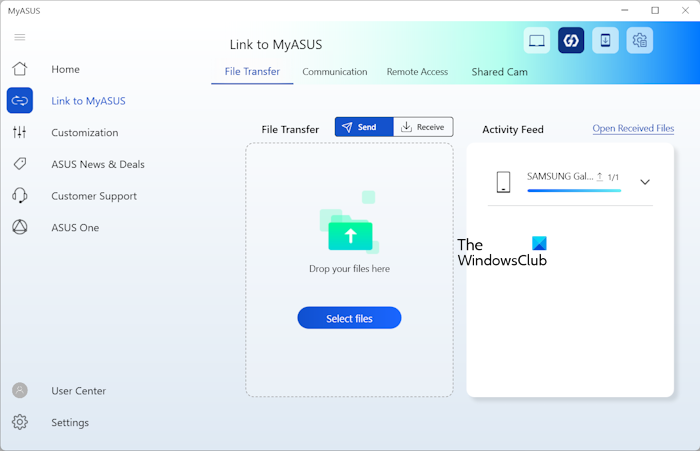Maximize the MyASUS window

[x=655, y=10]
